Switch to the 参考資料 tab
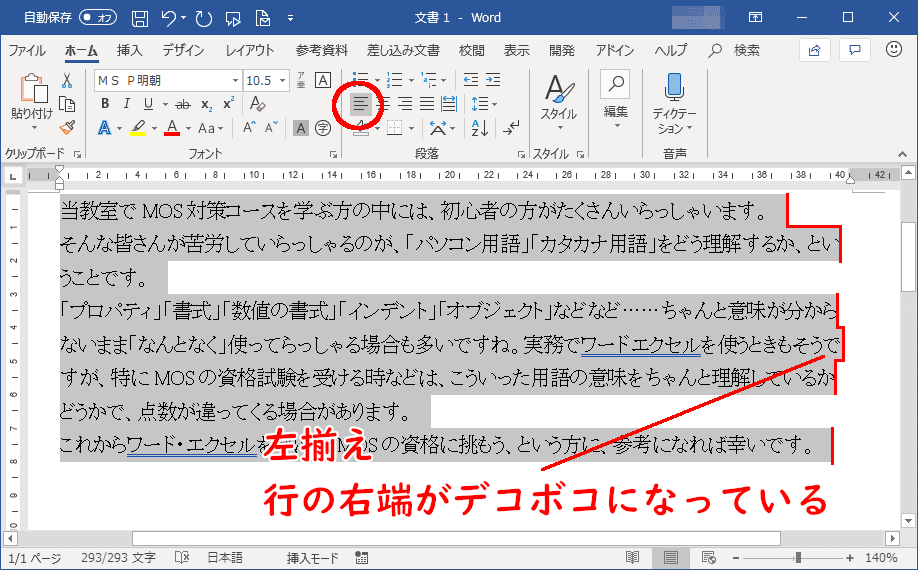This screenshot has height=570, width=918. click(321, 50)
